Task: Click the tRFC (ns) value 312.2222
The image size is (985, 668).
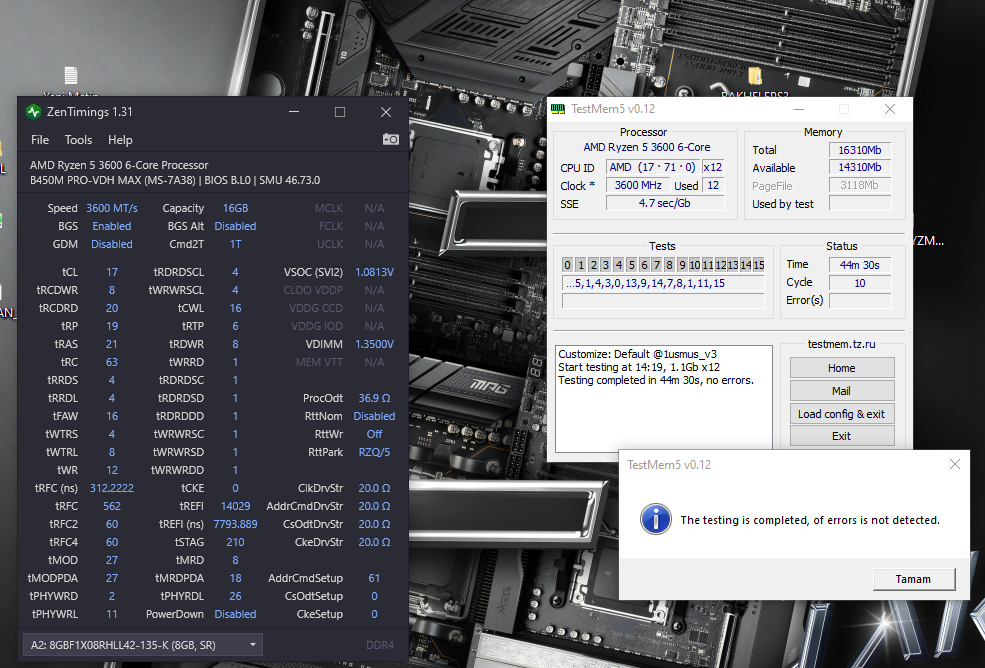Action: click(x=112, y=488)
